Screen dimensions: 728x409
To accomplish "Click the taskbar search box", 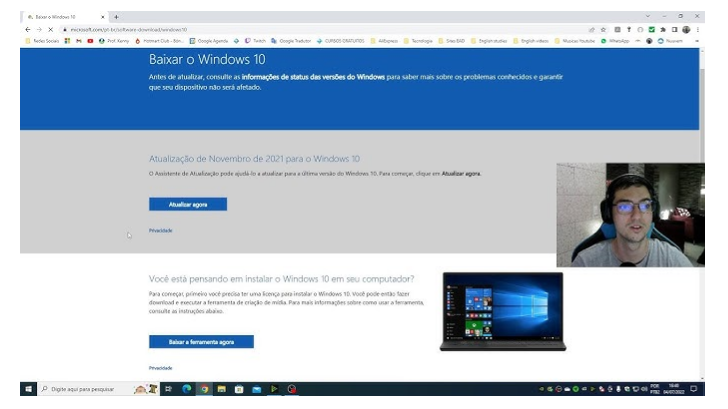I will click(x=98, y=389).
